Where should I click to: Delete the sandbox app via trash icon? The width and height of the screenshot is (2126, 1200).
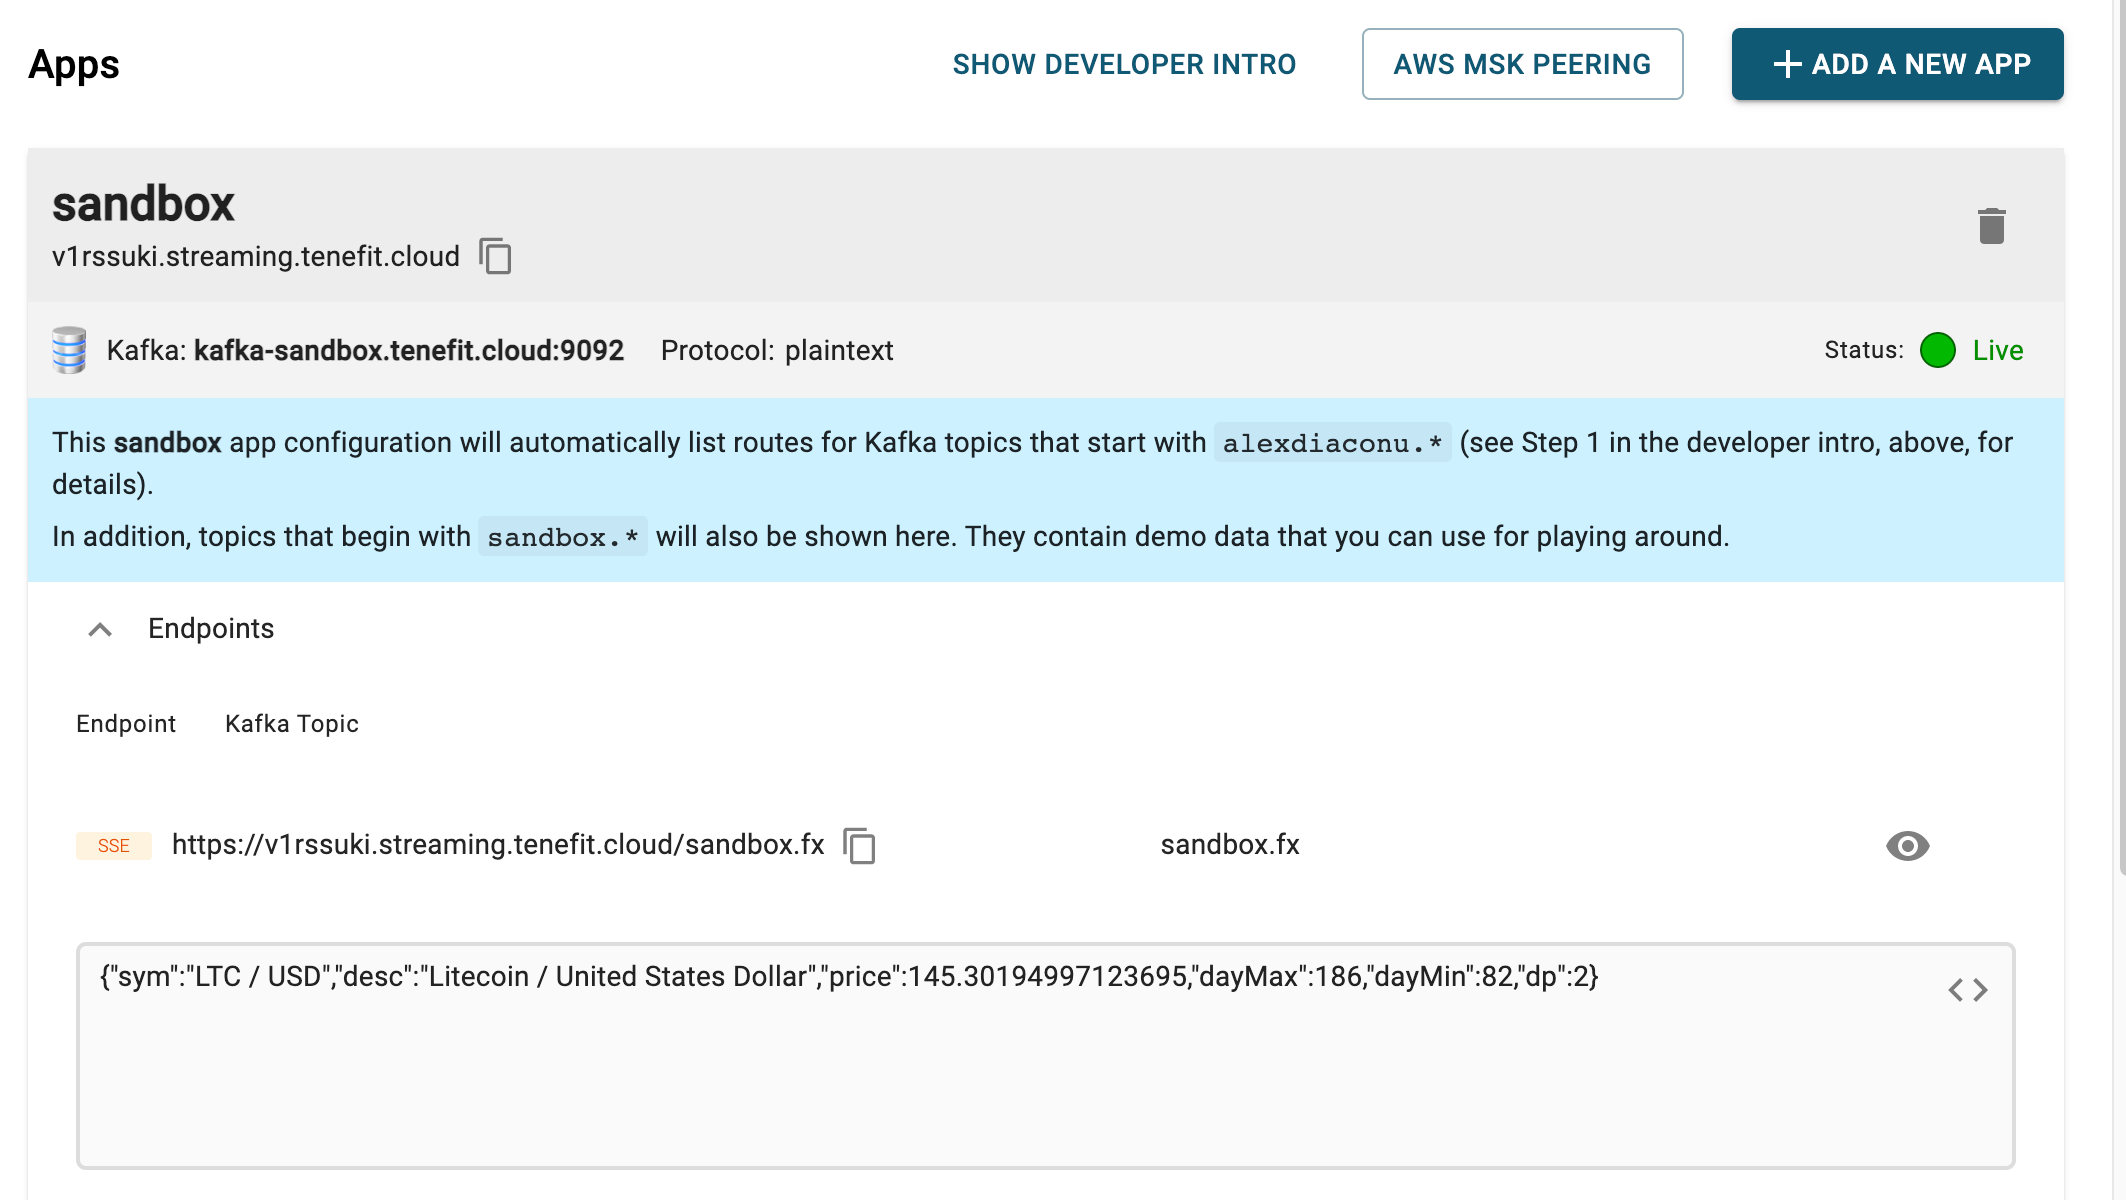(1991, 226)
